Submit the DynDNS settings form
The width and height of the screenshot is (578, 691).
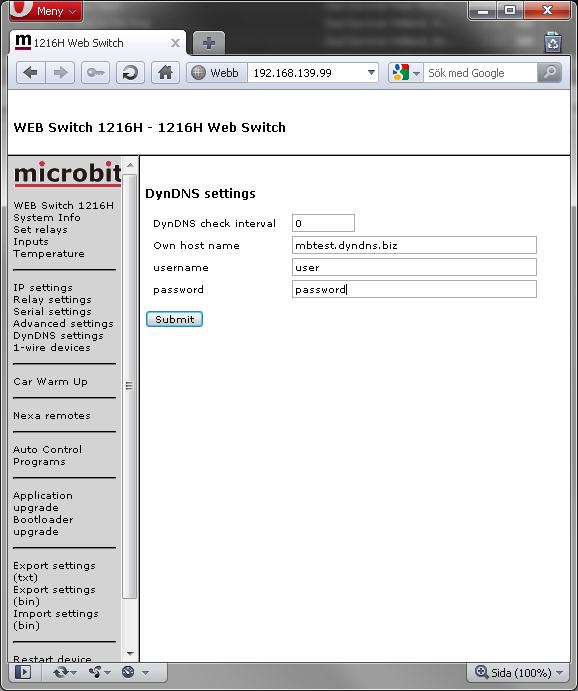[174, 319]
